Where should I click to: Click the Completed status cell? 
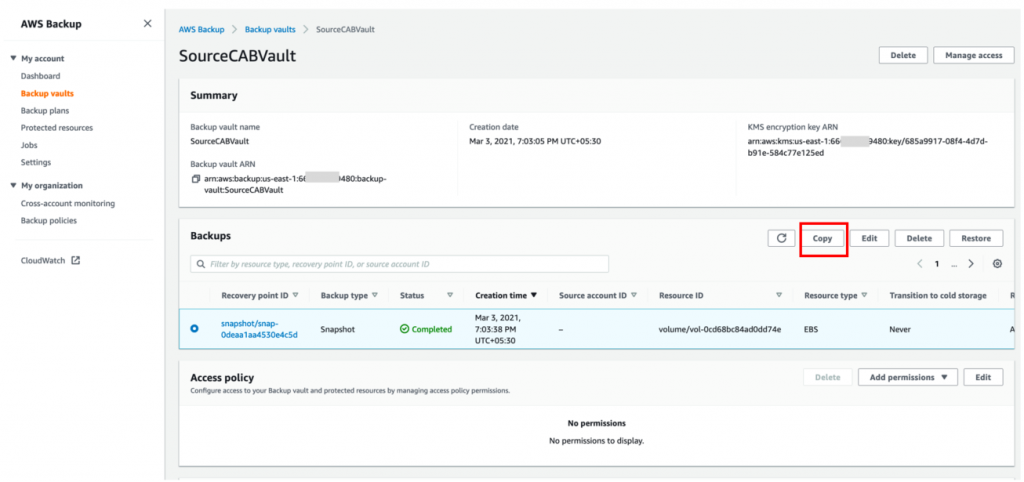tap(426, 329)
